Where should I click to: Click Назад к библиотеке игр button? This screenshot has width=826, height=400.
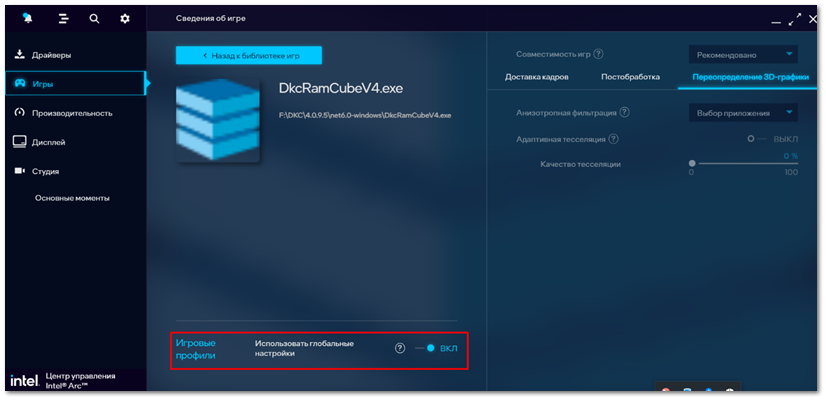pyautogui.click(x=249, y=55)
